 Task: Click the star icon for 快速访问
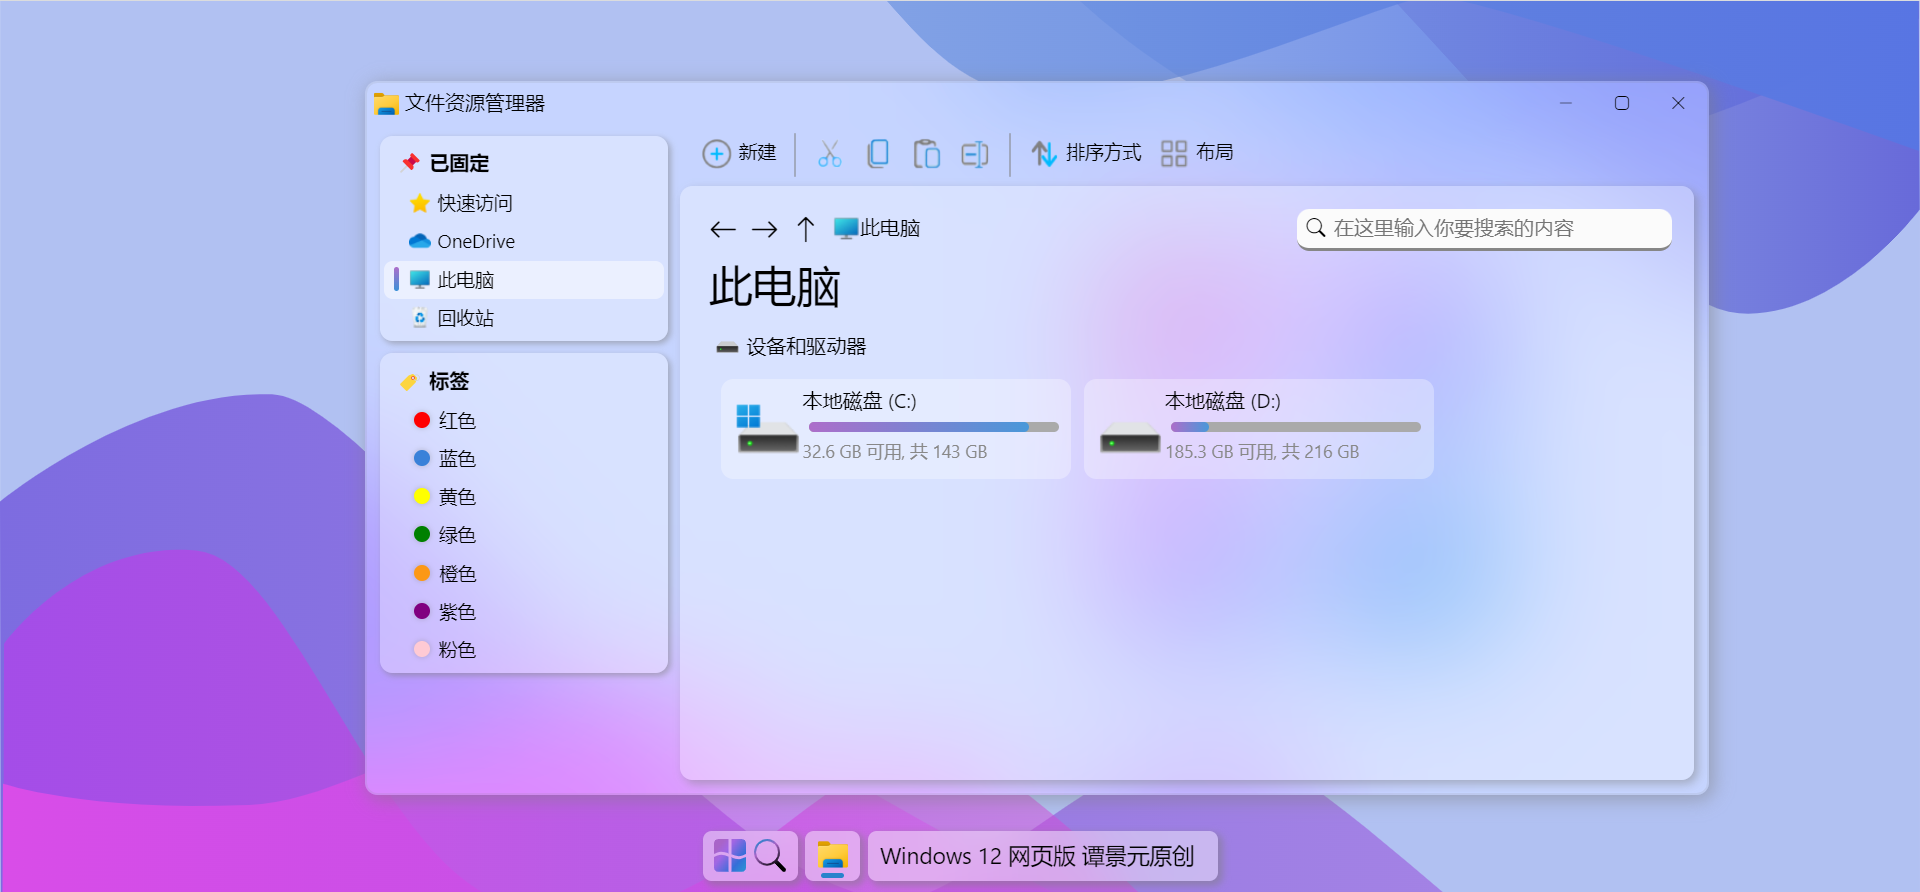[x=420, y=203]
